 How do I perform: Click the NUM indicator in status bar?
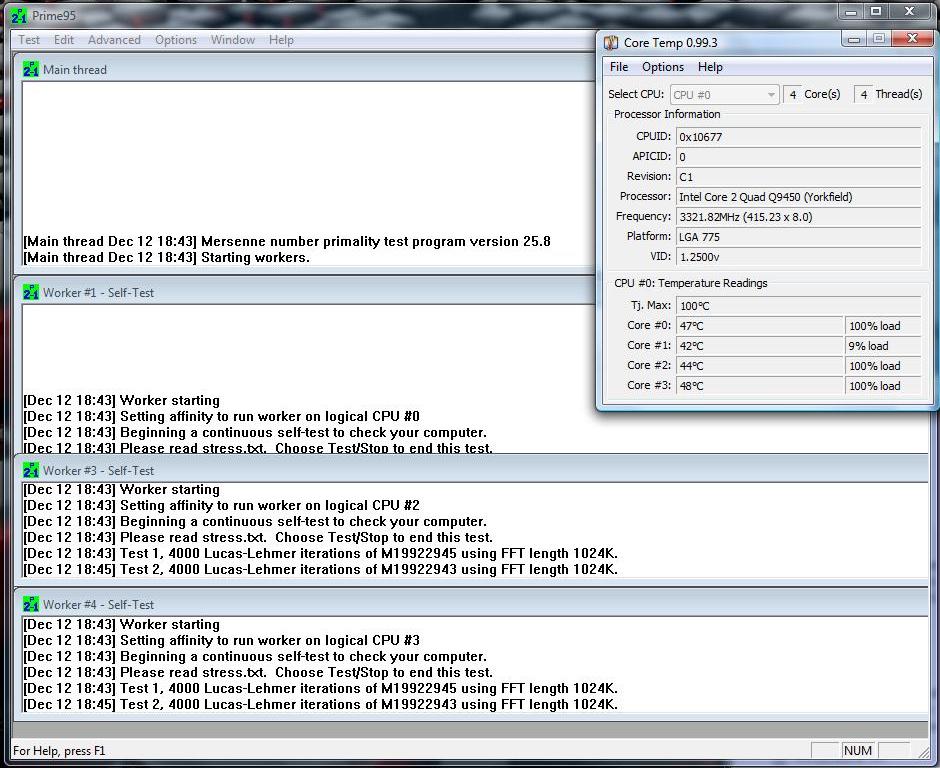[858, 751]
